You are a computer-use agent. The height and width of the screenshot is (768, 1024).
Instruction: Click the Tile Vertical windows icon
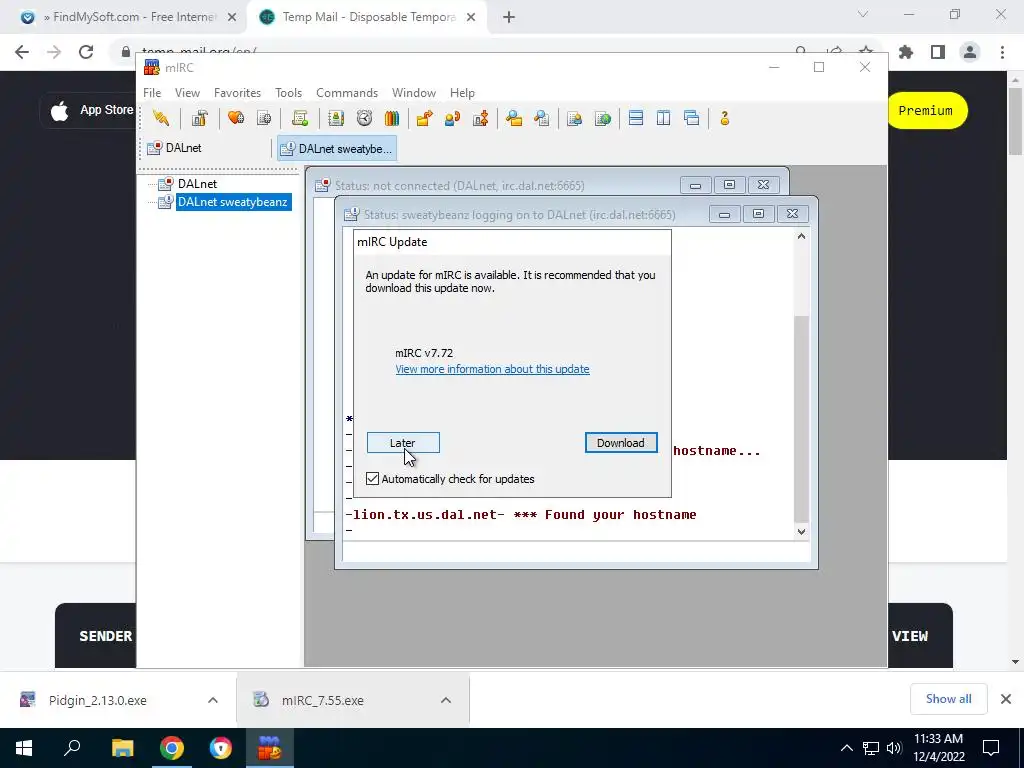click(x=664, y=118)
